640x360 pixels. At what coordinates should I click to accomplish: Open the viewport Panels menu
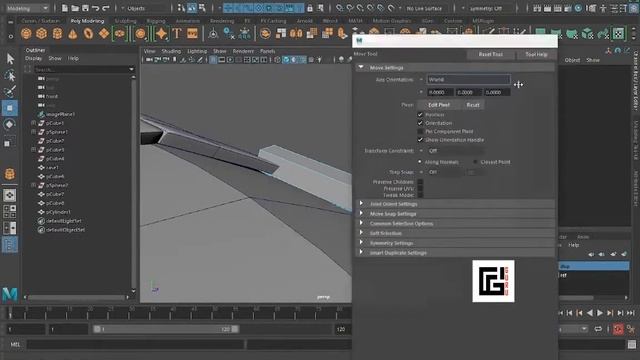click(x=267, y=51)
